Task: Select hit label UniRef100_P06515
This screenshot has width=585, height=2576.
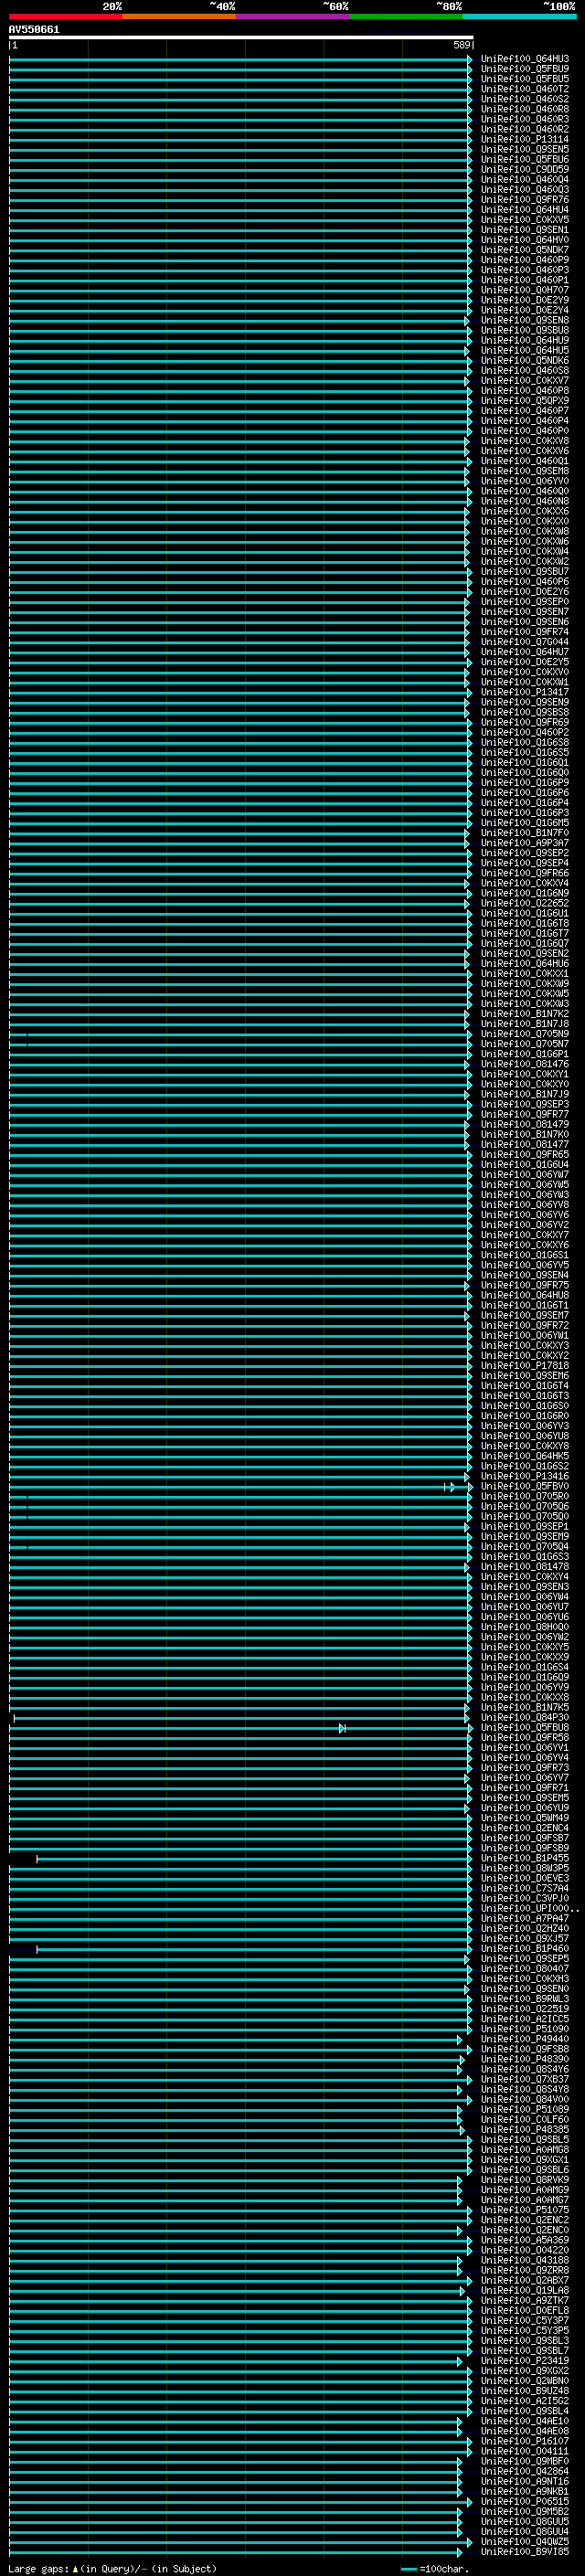Action: pos(525,2501)
